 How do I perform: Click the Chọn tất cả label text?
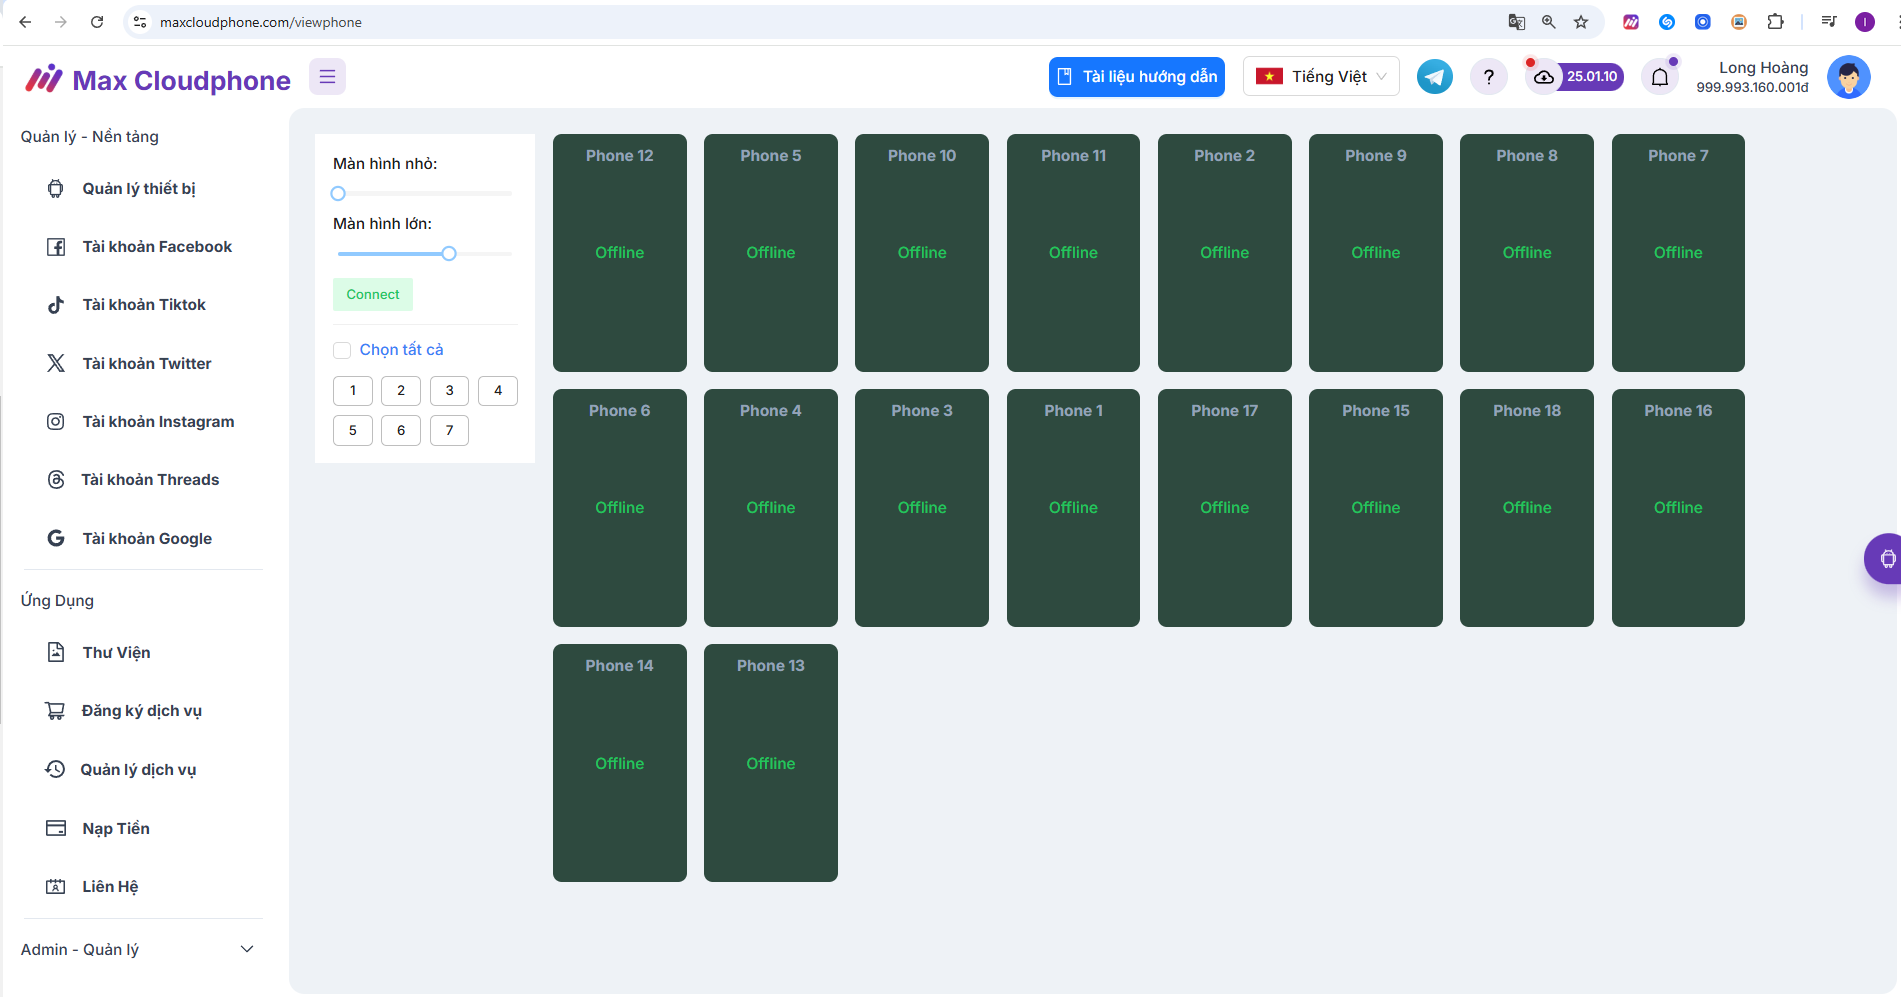[401, 350]
